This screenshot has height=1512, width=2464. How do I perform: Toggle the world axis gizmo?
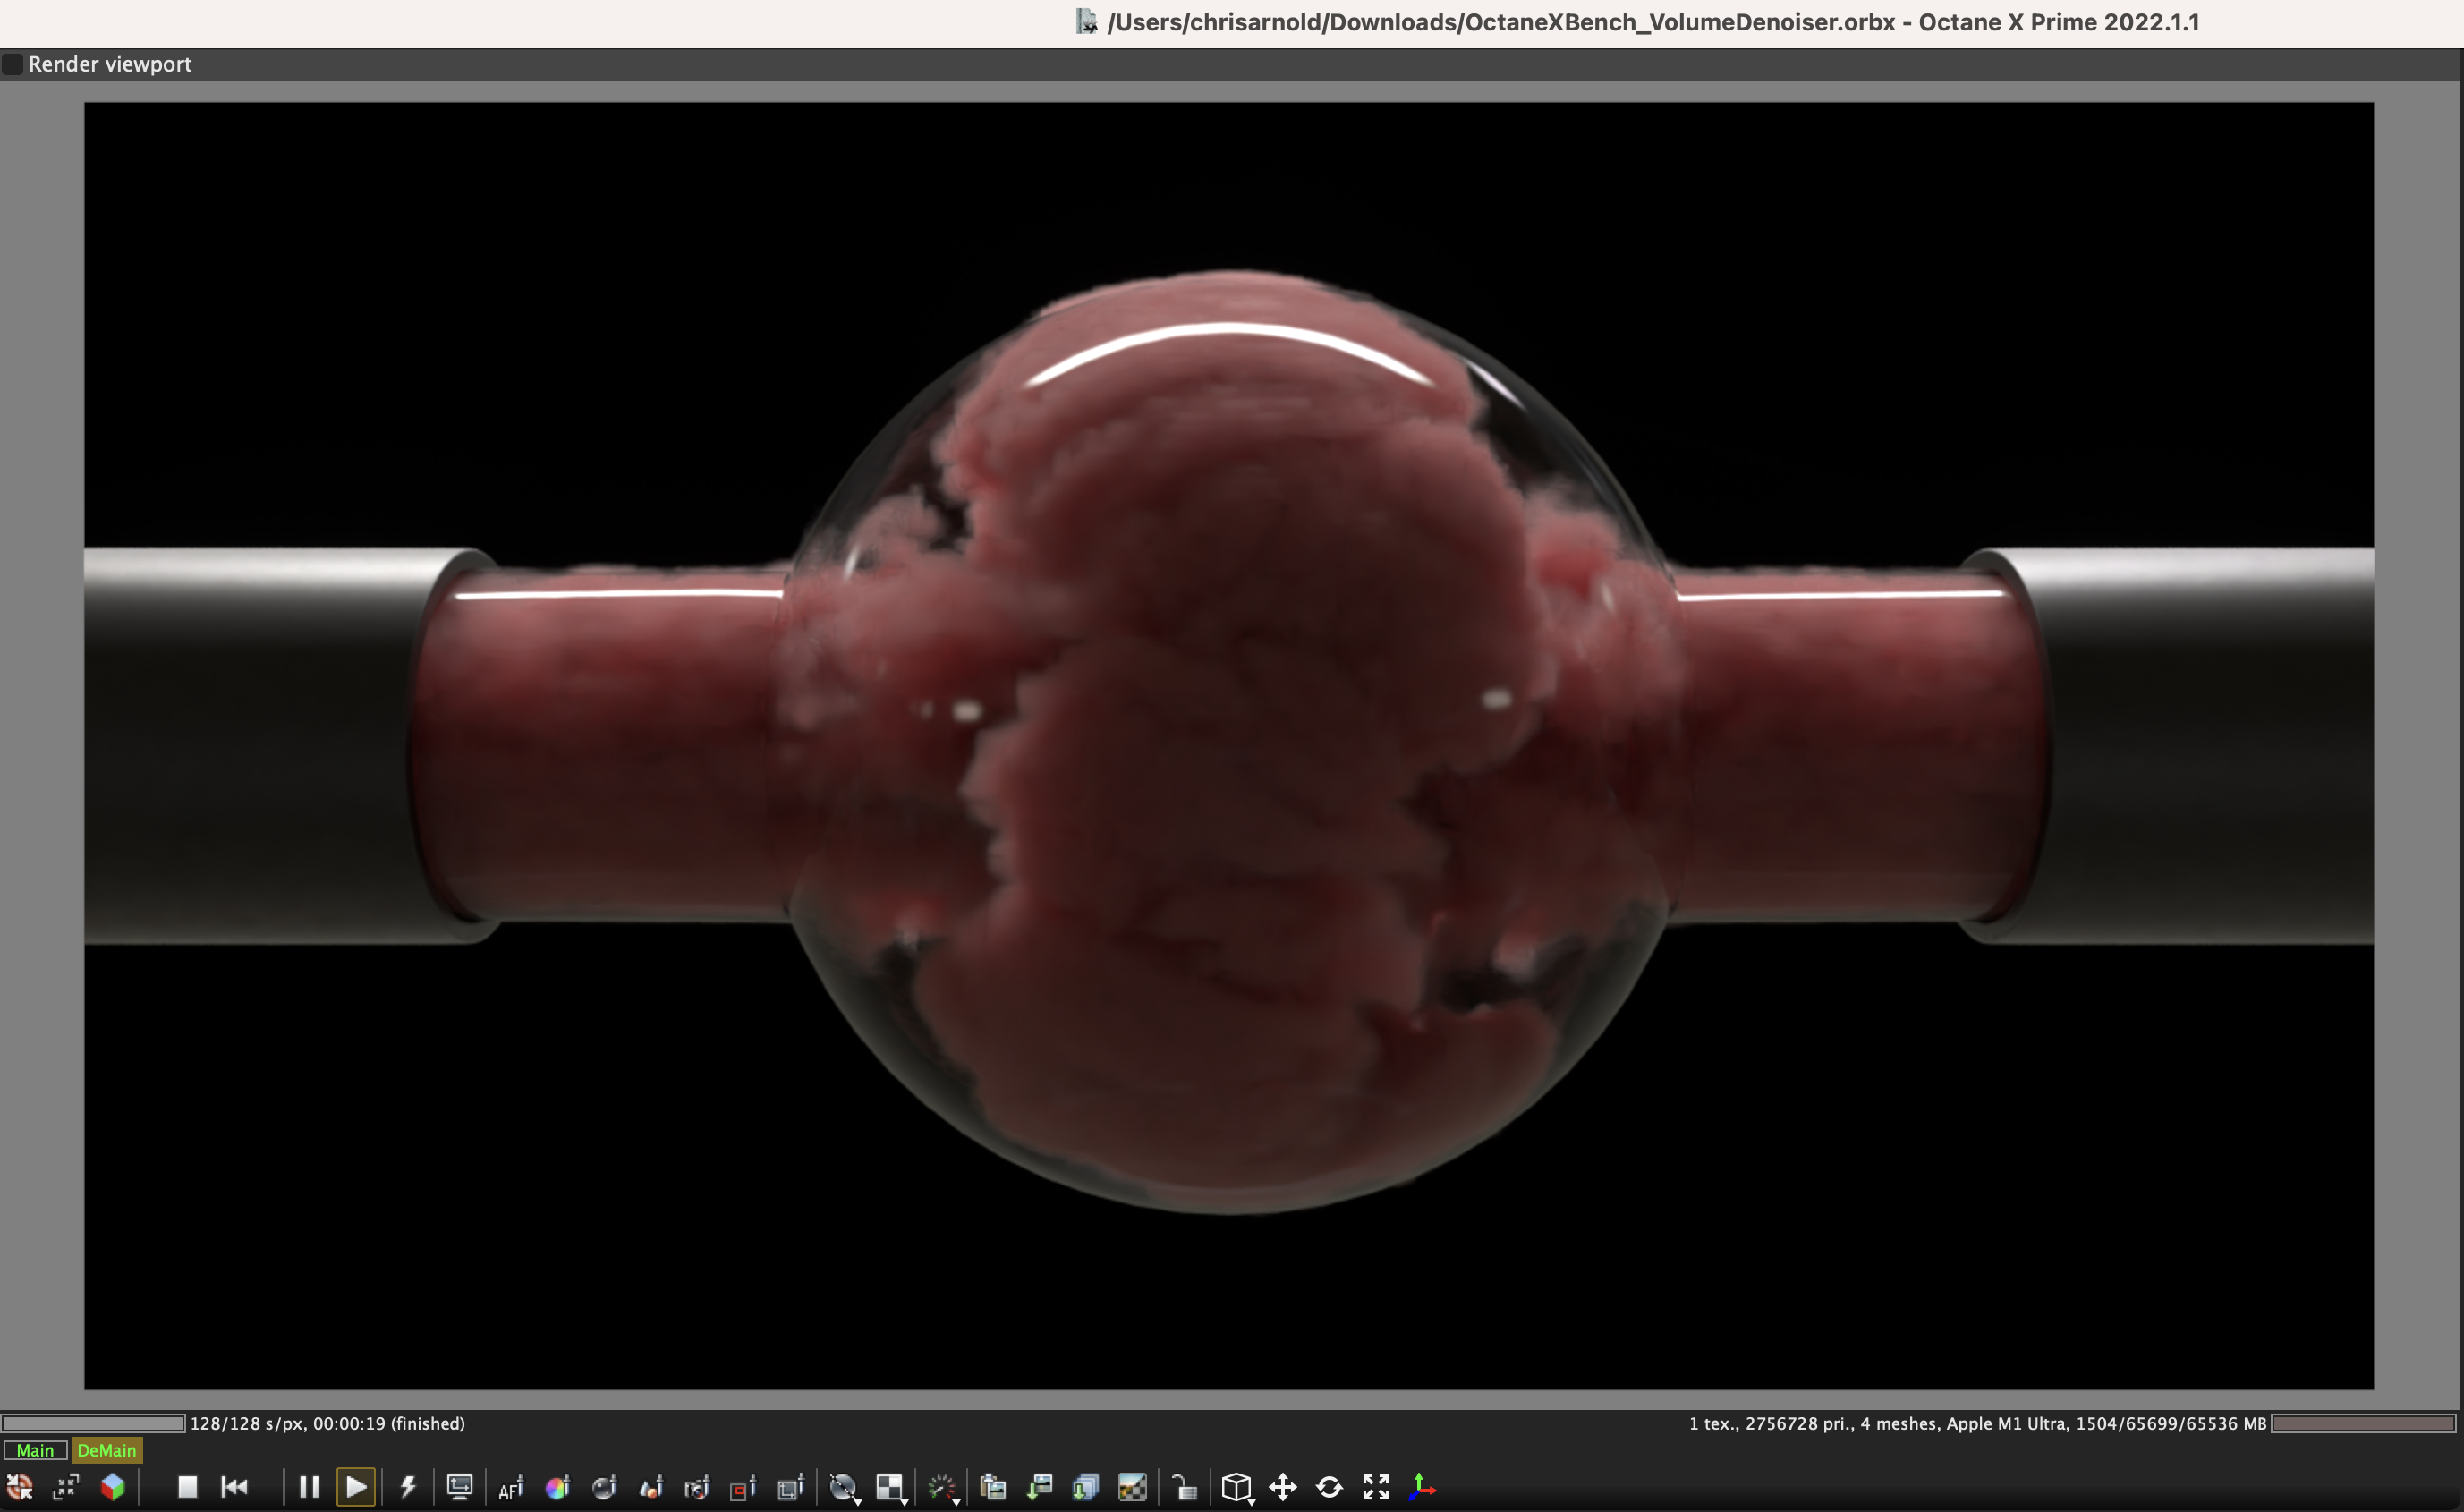(1422, 1487)
